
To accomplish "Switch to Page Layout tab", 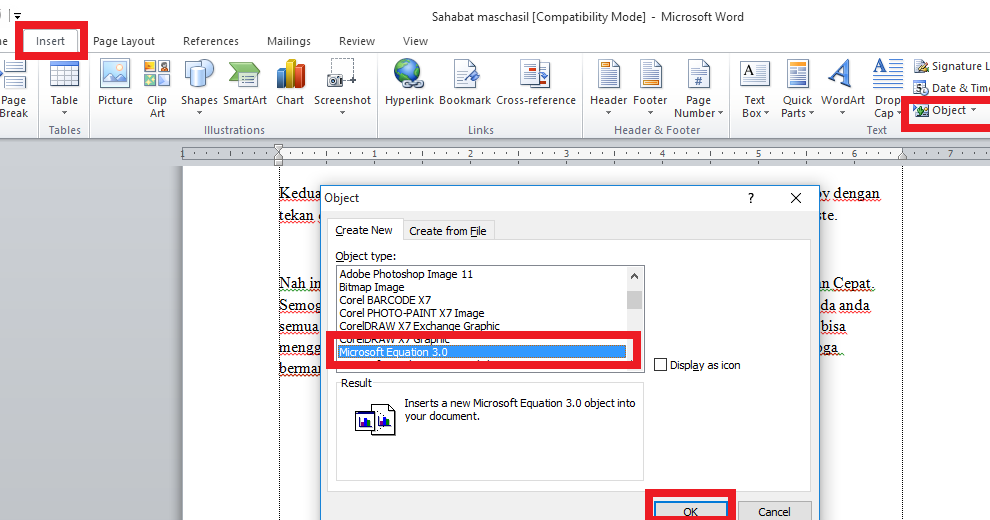I will pyautogui.click(x=124, y=41).
